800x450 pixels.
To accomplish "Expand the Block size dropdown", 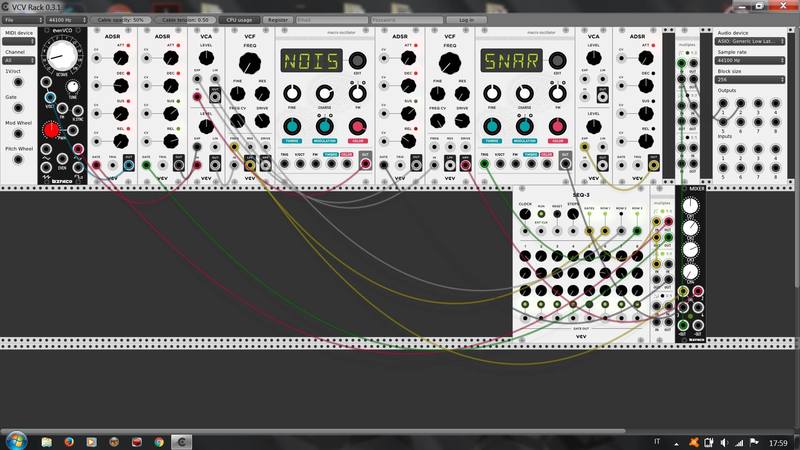I will (755, 79).
